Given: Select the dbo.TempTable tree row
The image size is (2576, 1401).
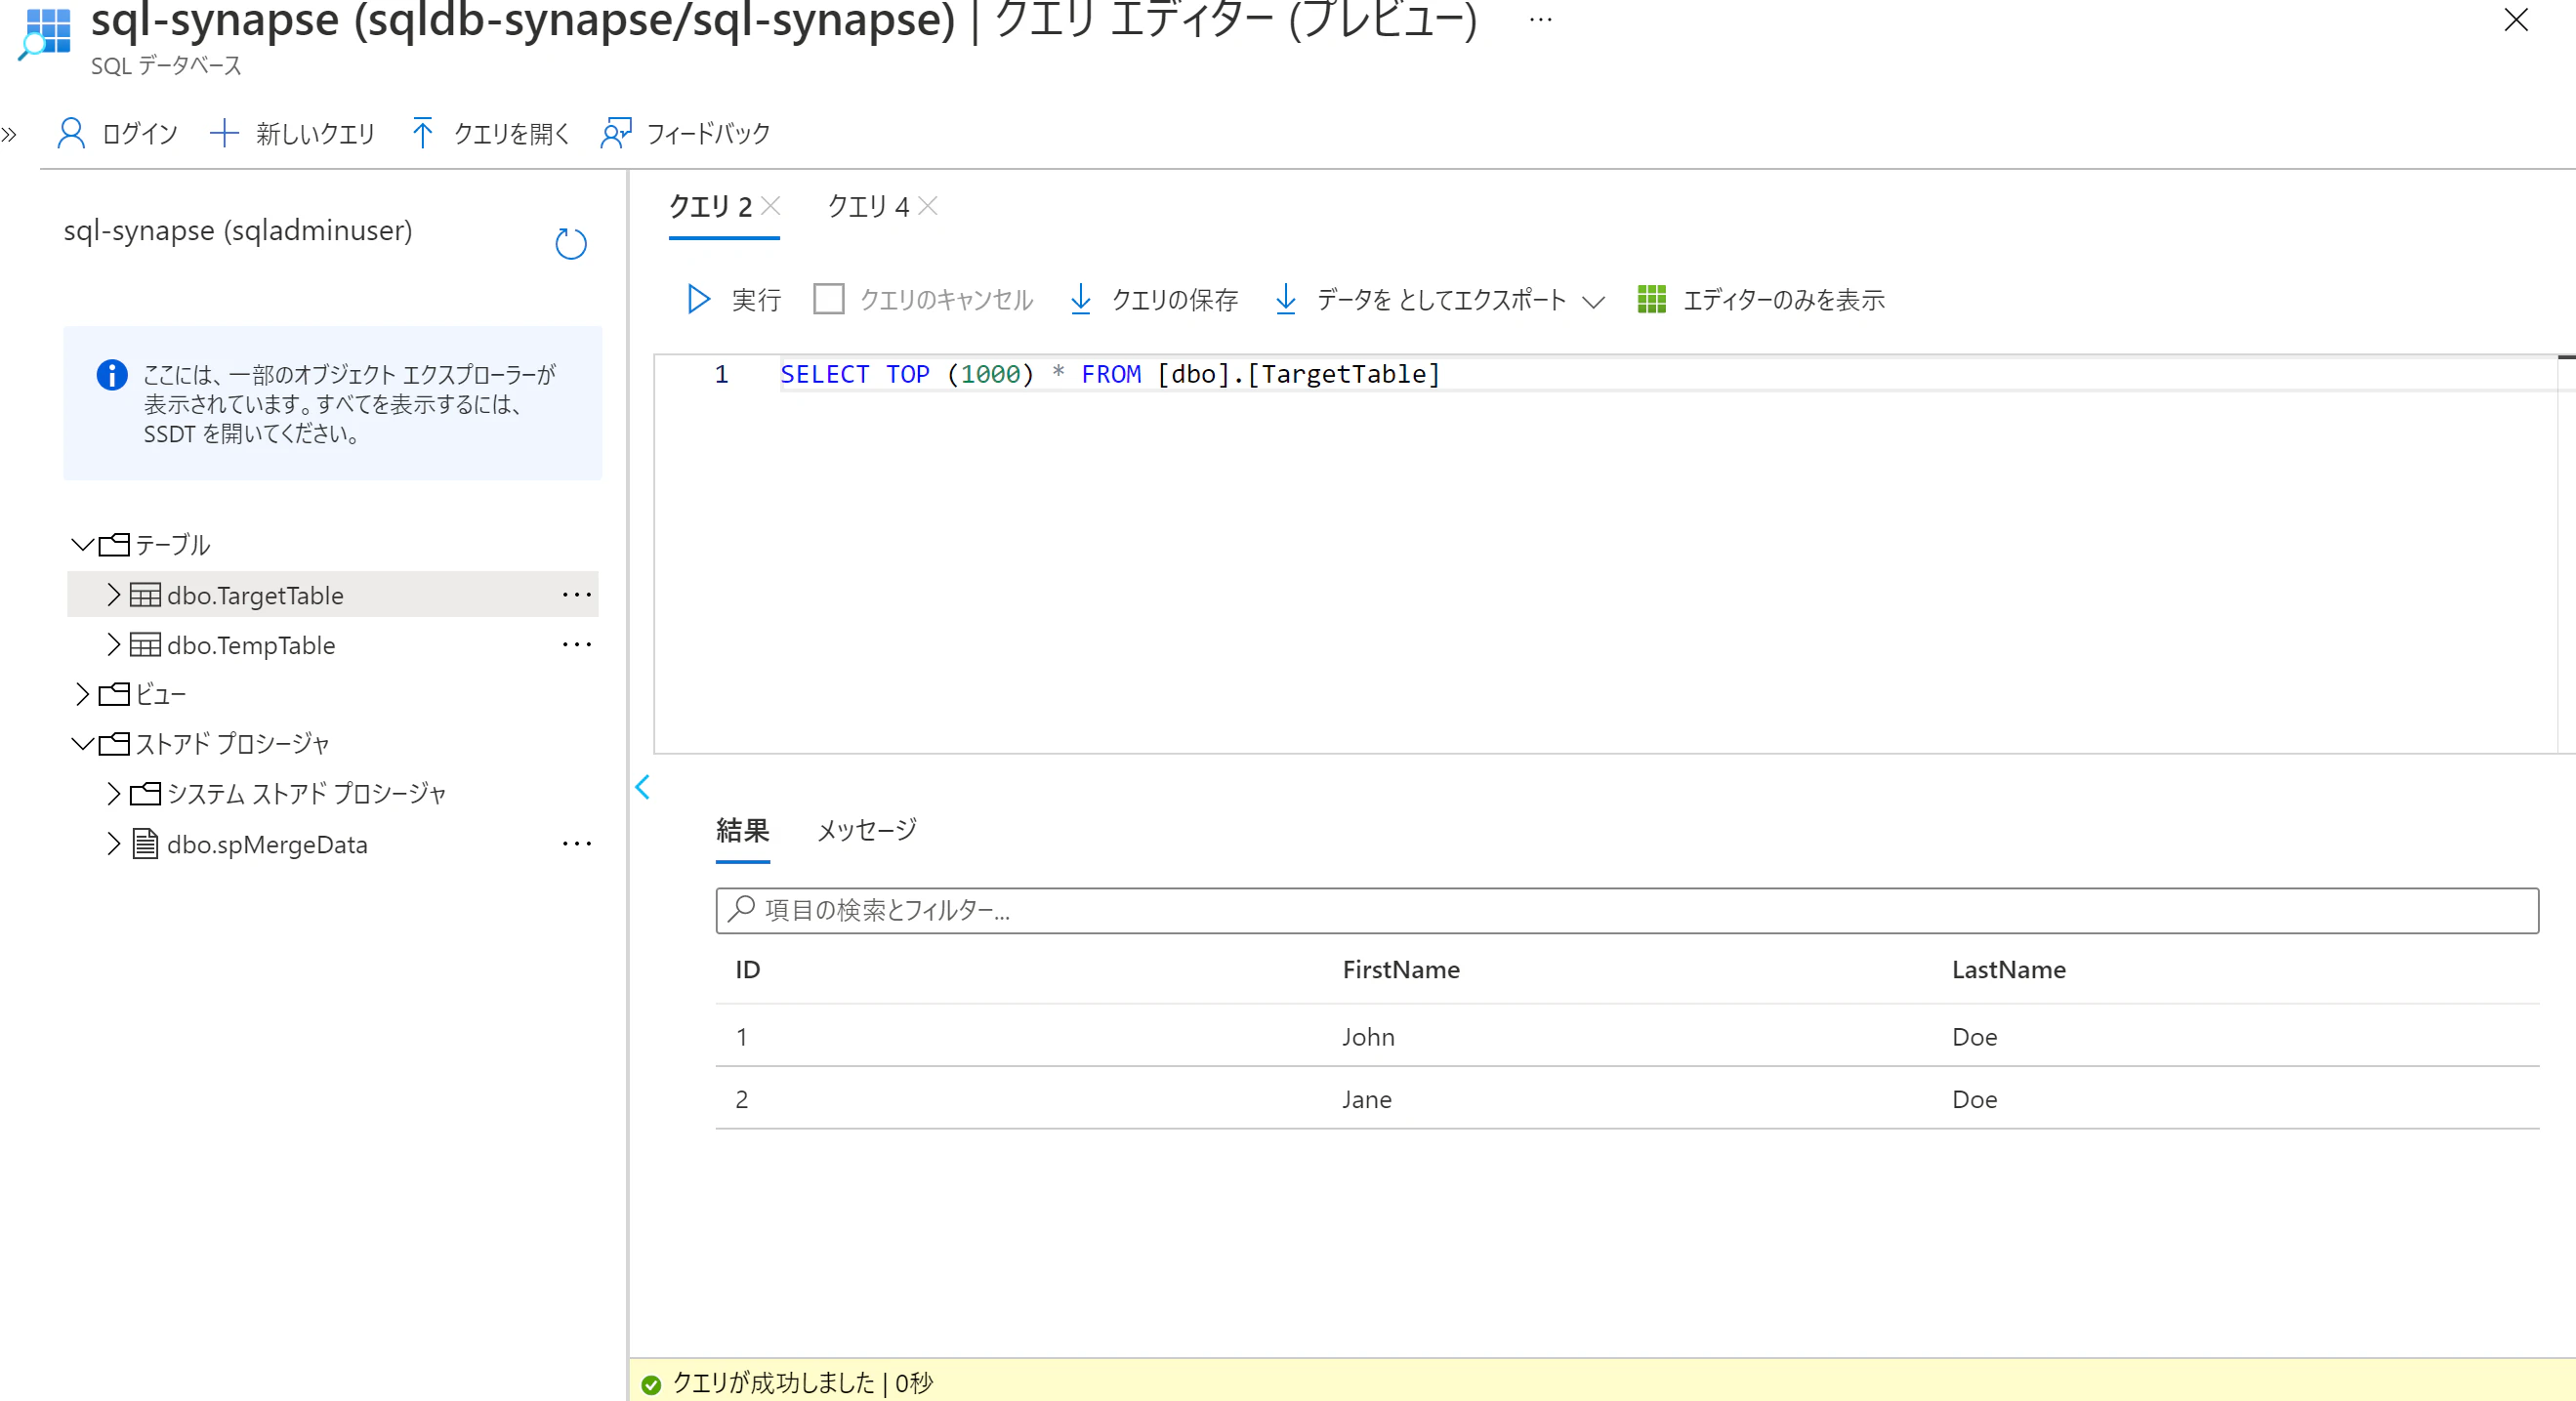Looking at the screenshot, I should [333, 645].
